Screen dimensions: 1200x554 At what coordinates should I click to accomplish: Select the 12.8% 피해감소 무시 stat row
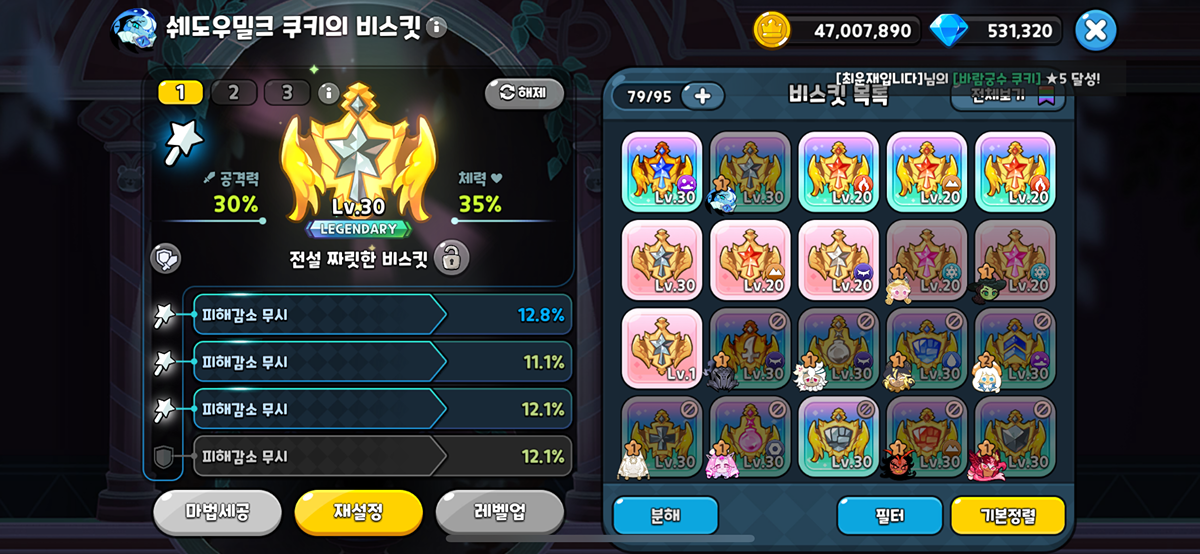coord(382,314)
